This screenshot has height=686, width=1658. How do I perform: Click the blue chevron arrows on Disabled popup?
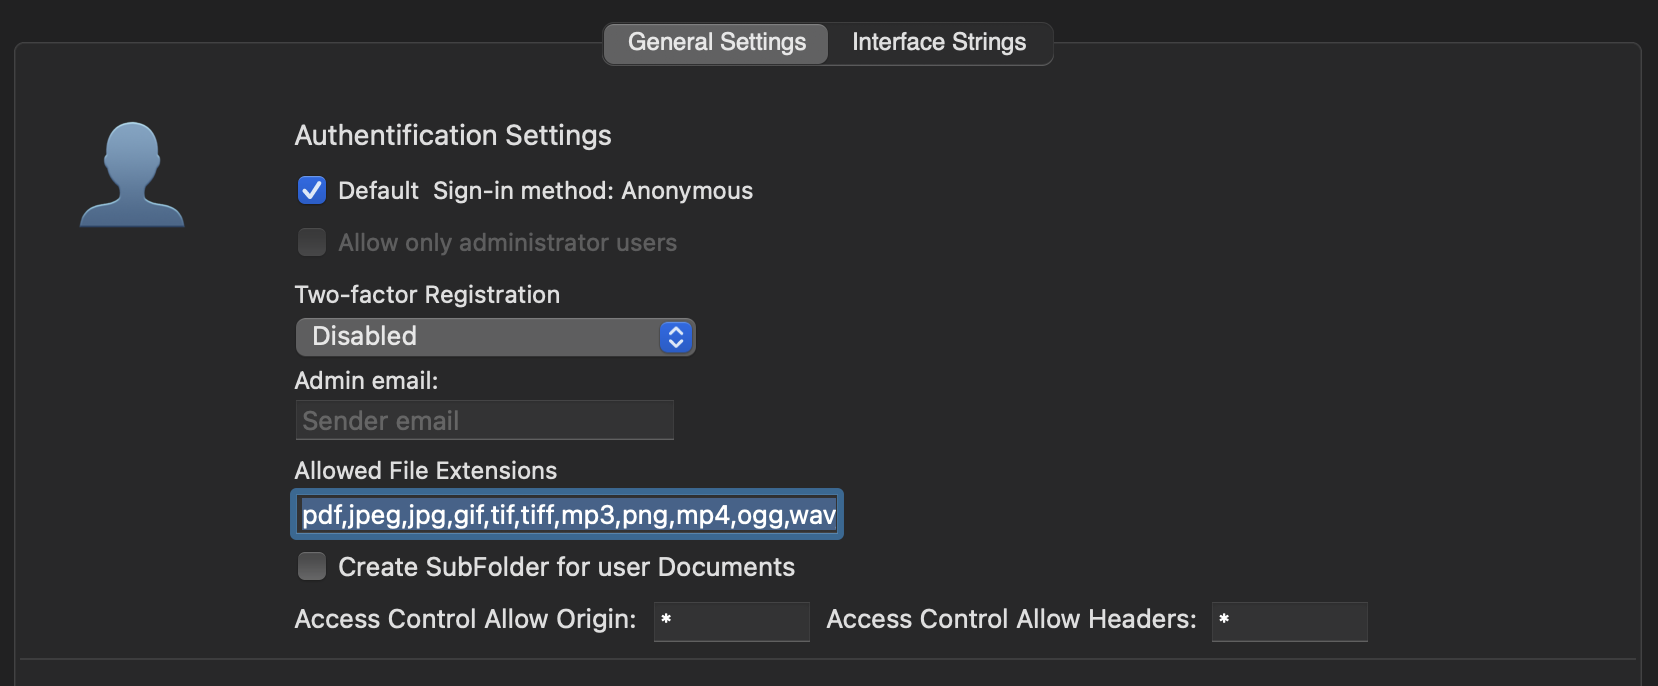pyautogui.click(x=676, y=337)
